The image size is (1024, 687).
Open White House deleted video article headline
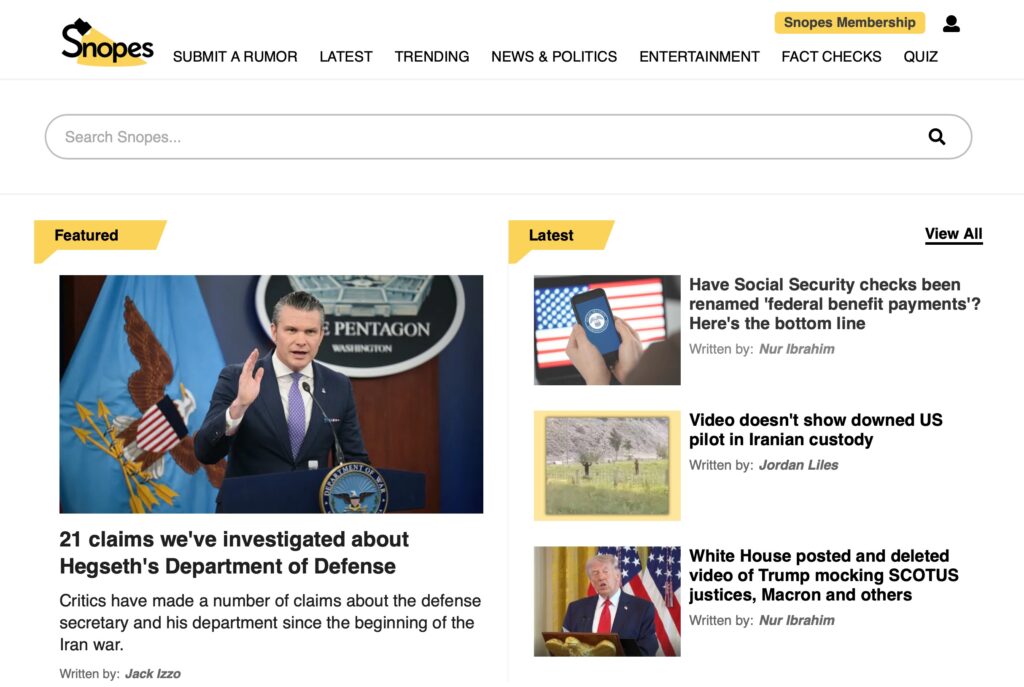click(x=823, y=575)
